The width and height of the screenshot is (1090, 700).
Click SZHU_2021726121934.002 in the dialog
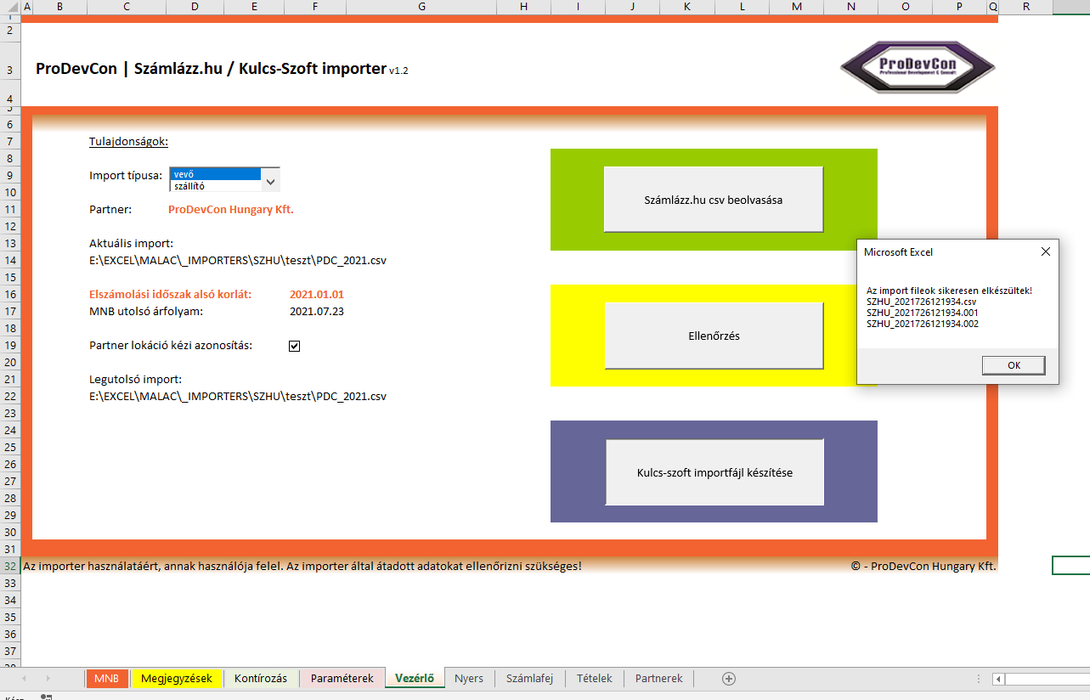[x=922, y=324]
